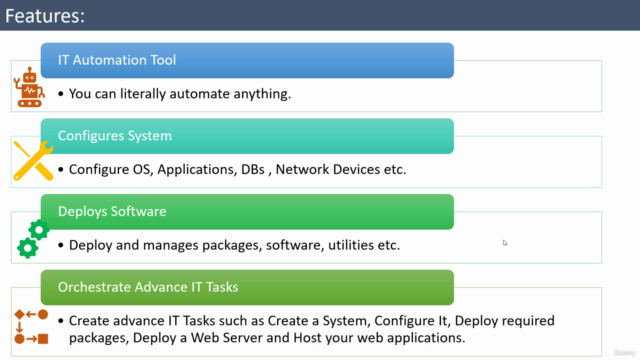Select the Orchestrate Advance IT Tasks header
The height and width of the screenshot is (360, 640).
tap(247, 287)
